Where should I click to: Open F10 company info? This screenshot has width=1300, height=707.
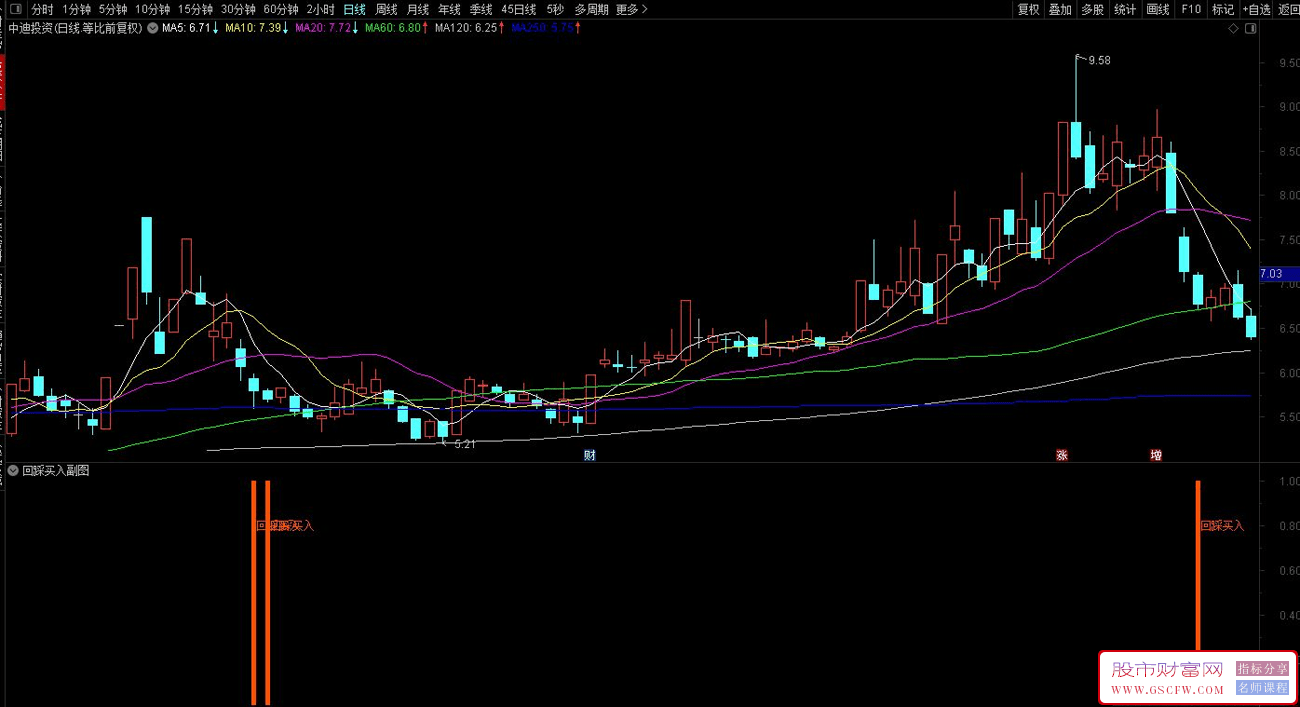pos(1191,9)
